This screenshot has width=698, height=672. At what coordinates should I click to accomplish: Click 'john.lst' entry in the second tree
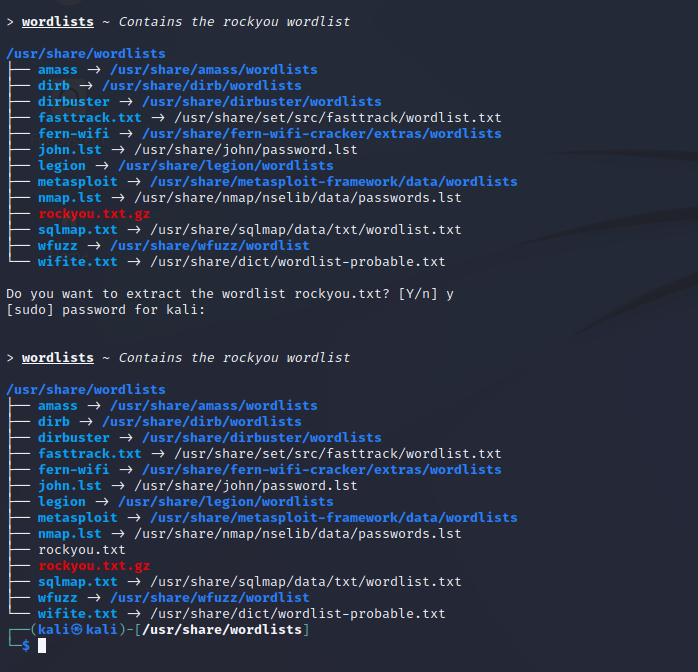click(69, 486)
